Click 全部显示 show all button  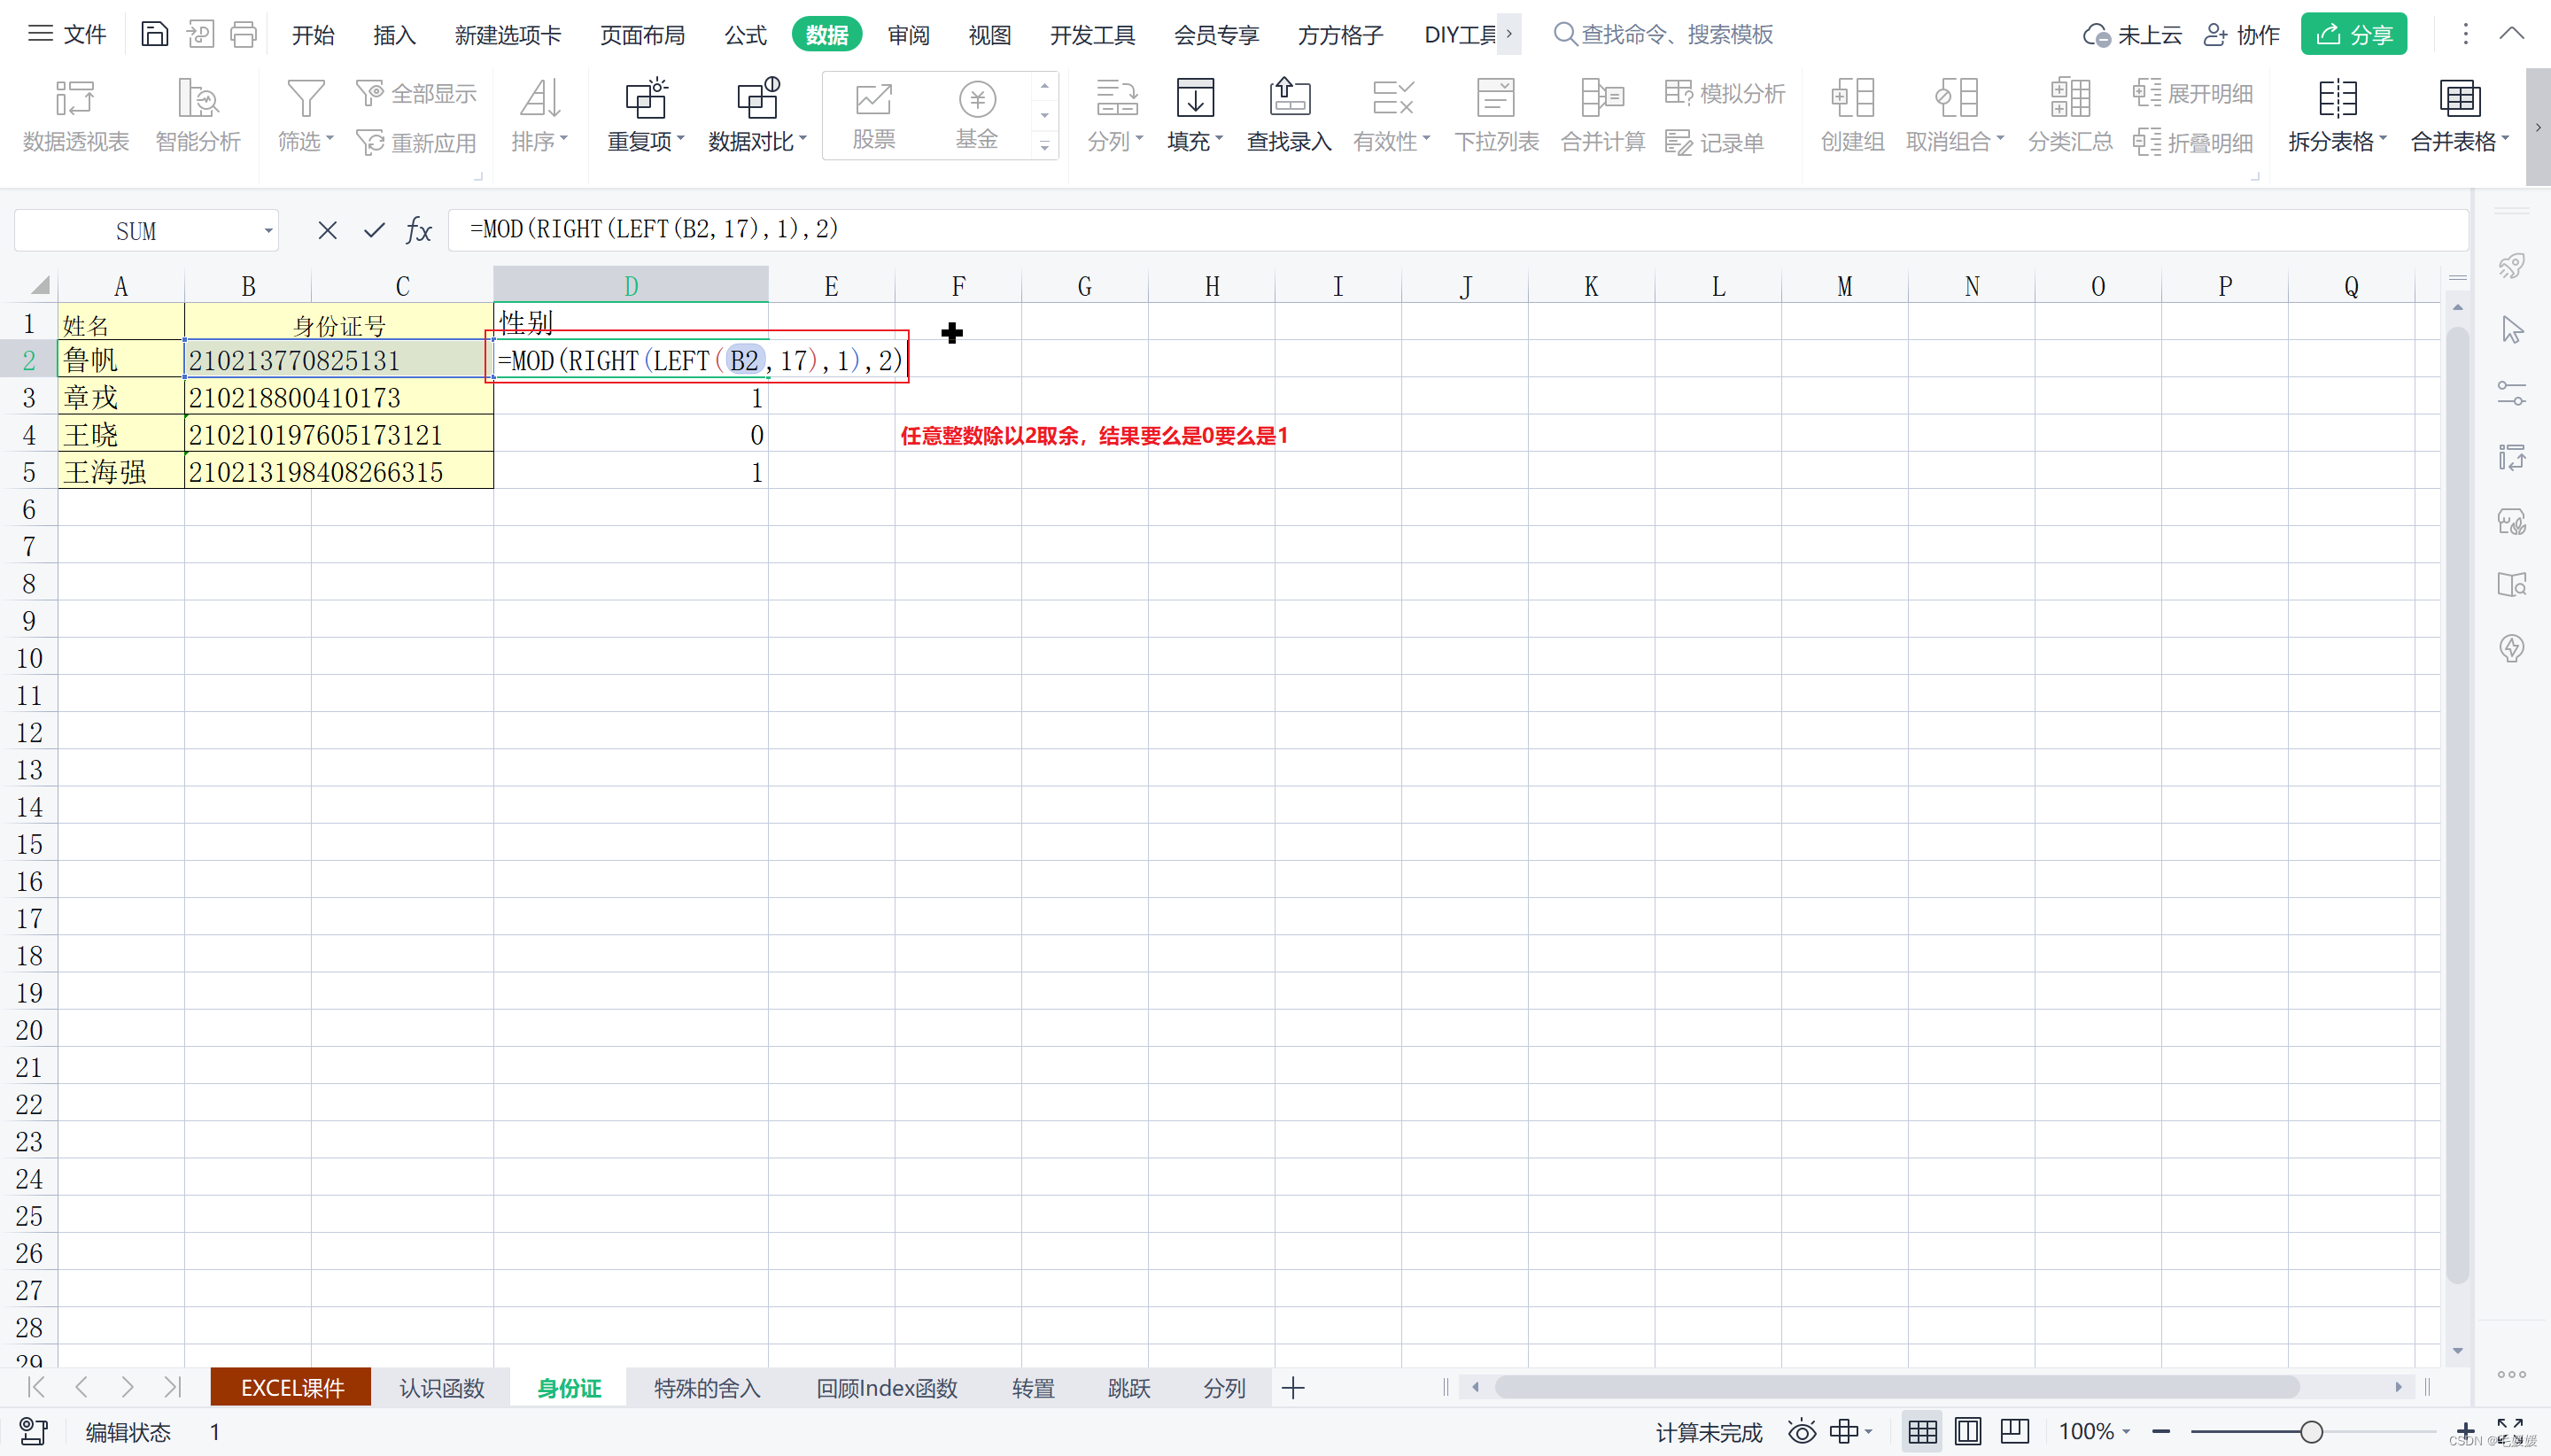click(416, 94)
